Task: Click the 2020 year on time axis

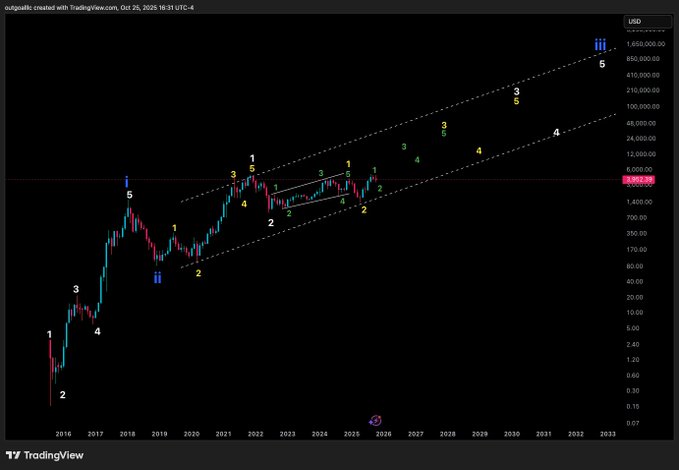Action: pos(191,434)
